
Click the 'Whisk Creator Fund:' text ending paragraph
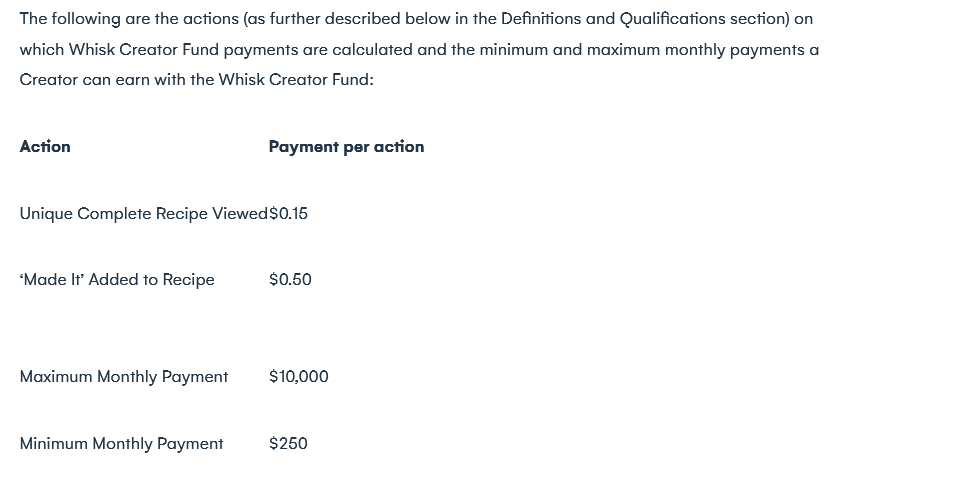(296, 80)
